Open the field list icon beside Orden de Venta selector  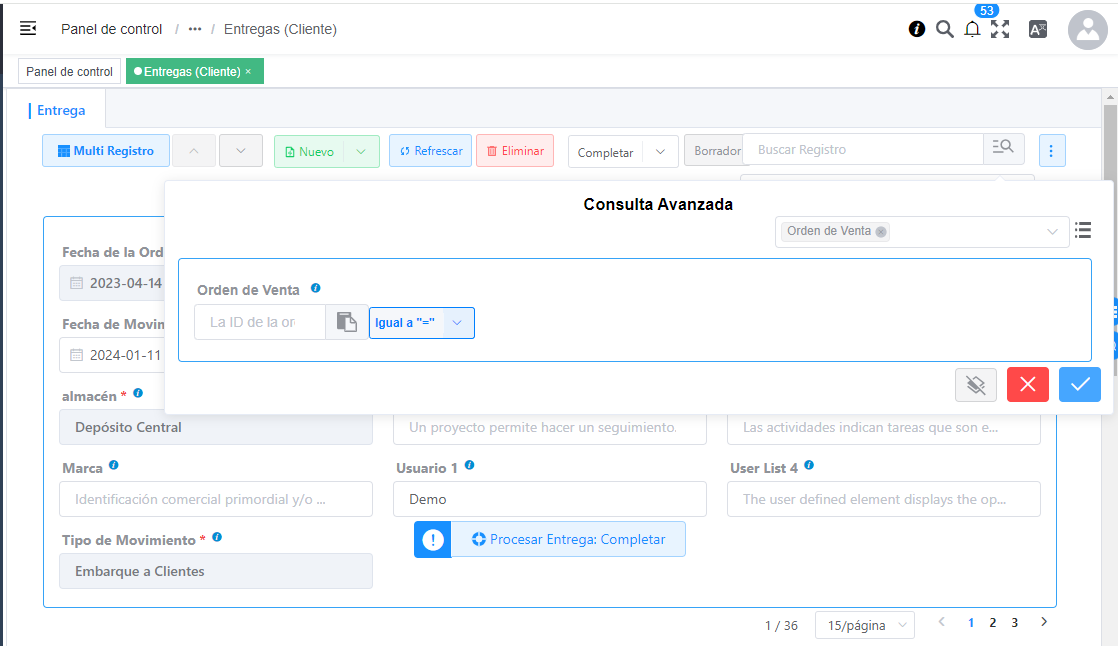point(1083,231)
